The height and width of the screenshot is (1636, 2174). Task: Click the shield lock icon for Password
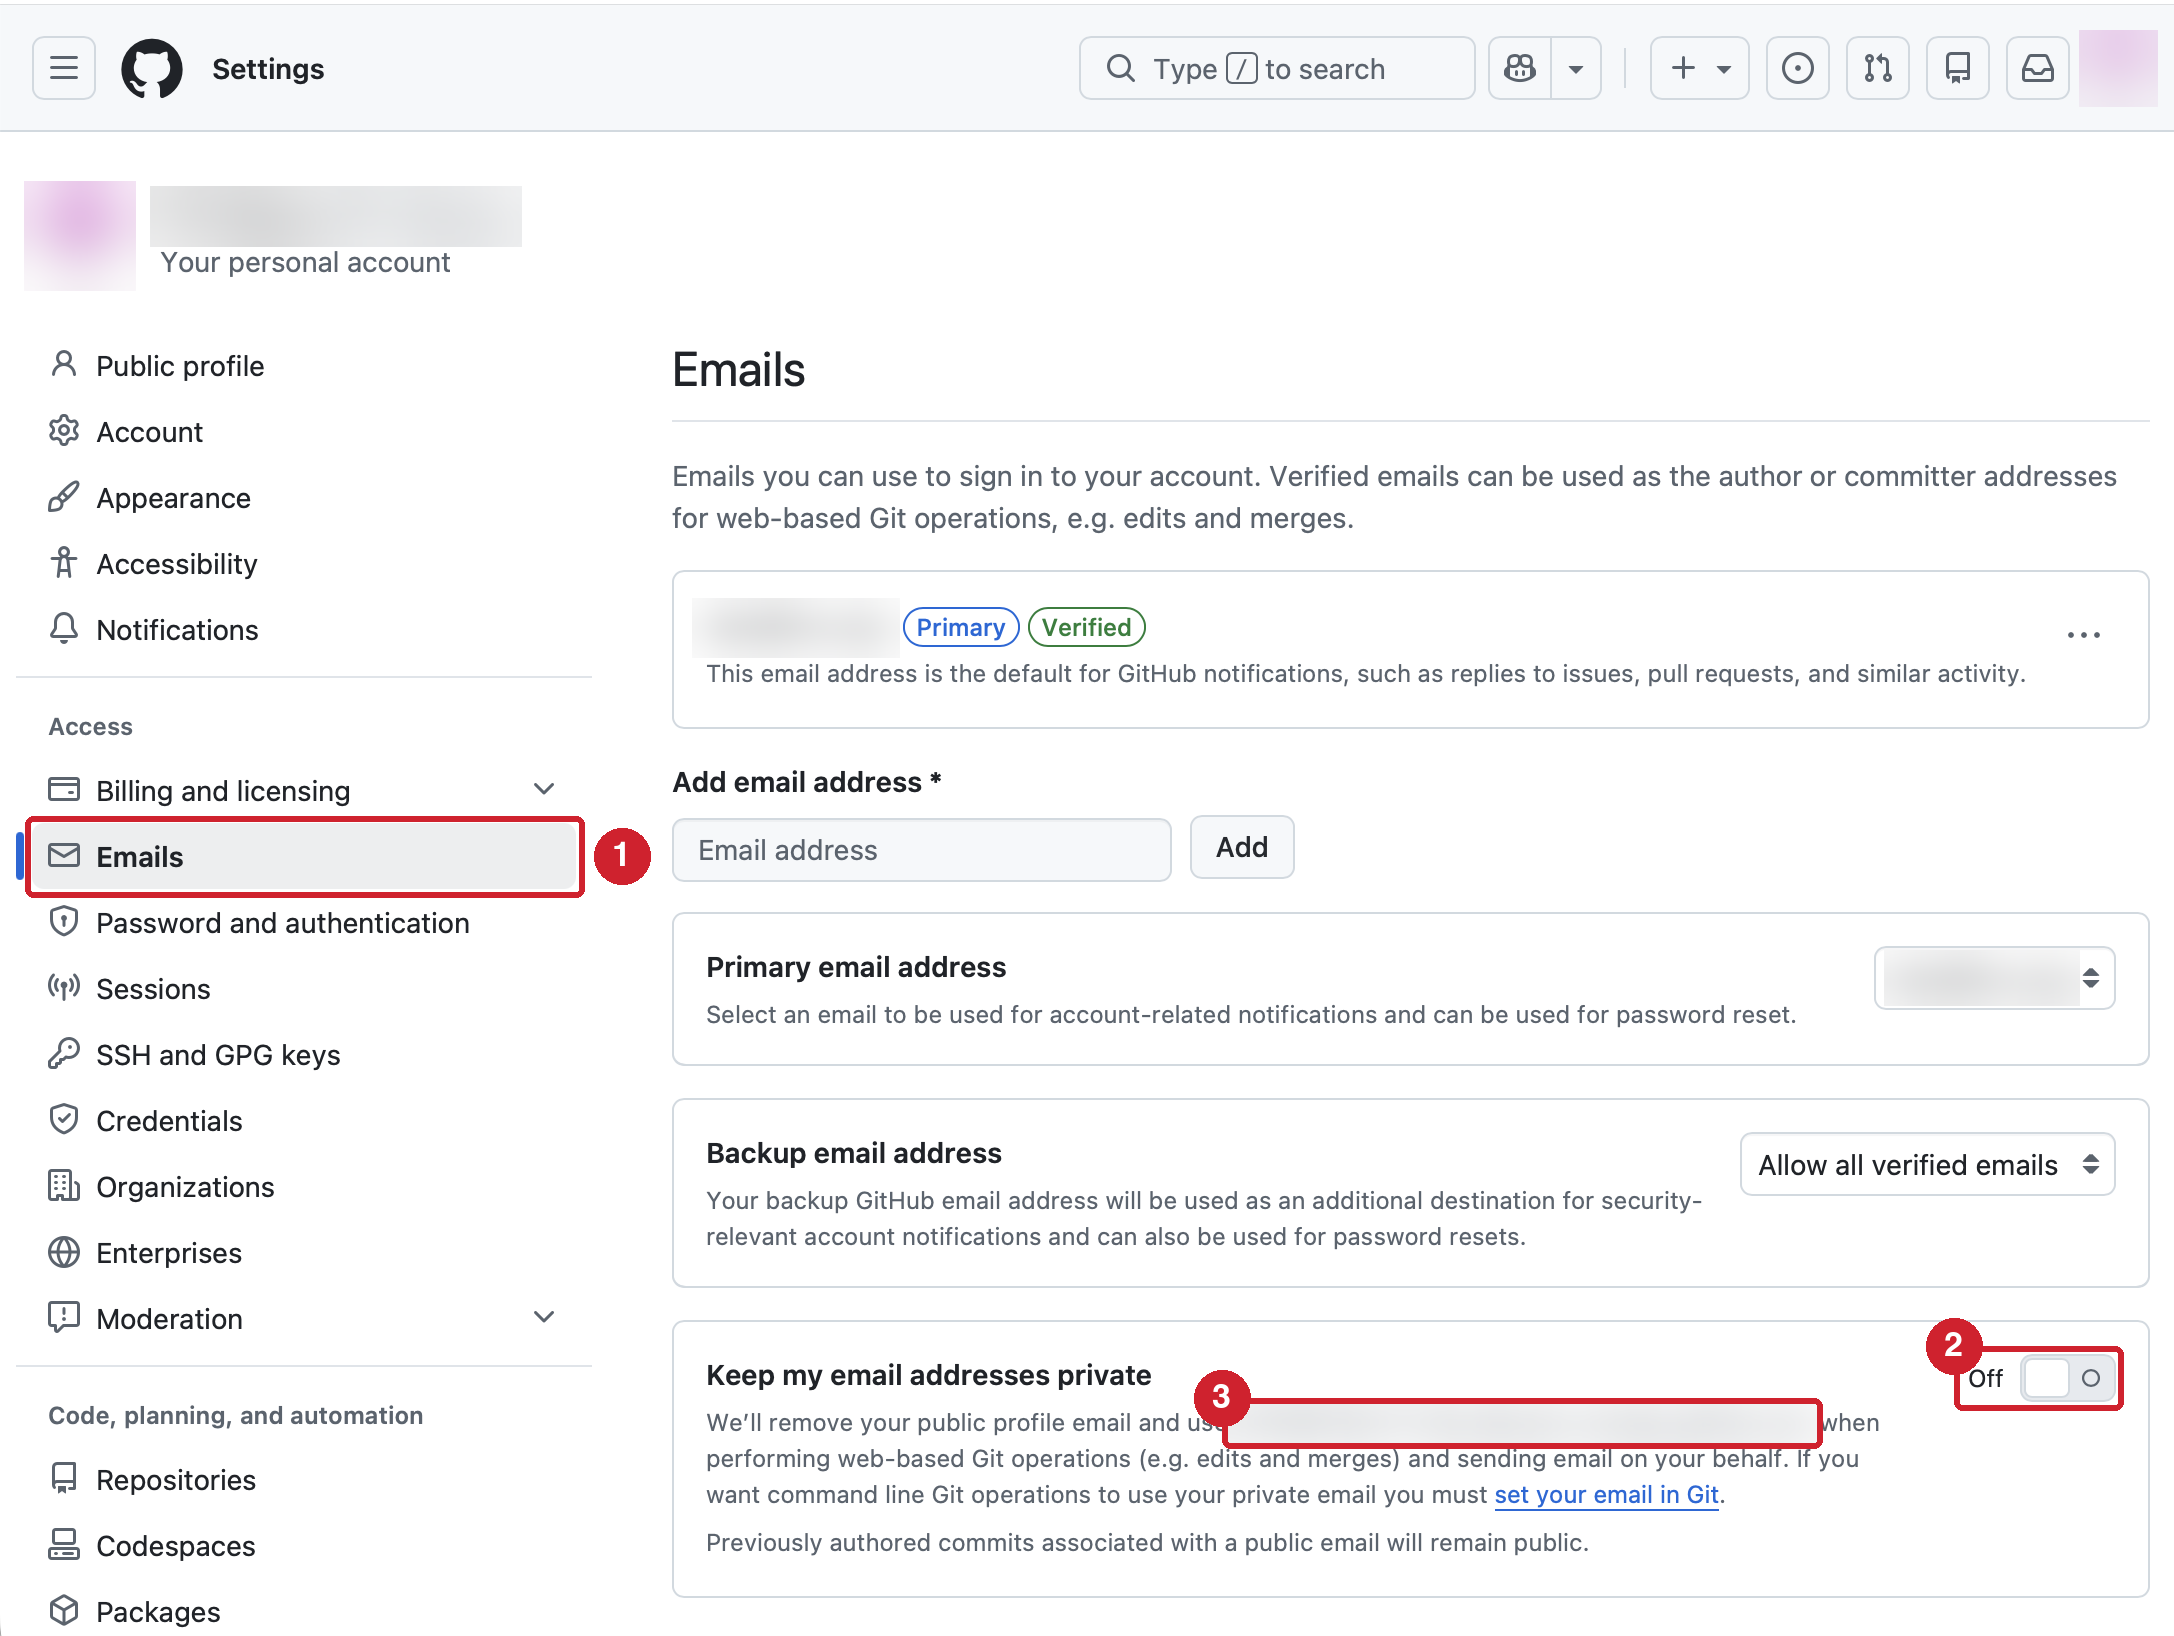[x=64, y=921]
